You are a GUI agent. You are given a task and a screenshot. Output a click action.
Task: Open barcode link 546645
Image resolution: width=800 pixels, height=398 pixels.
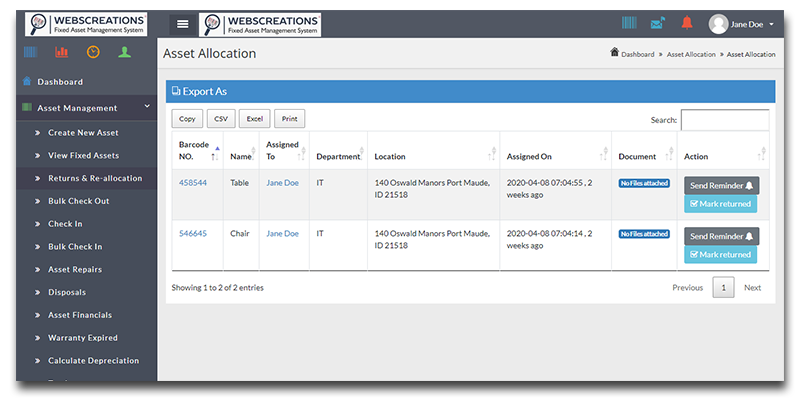[193, 234]
